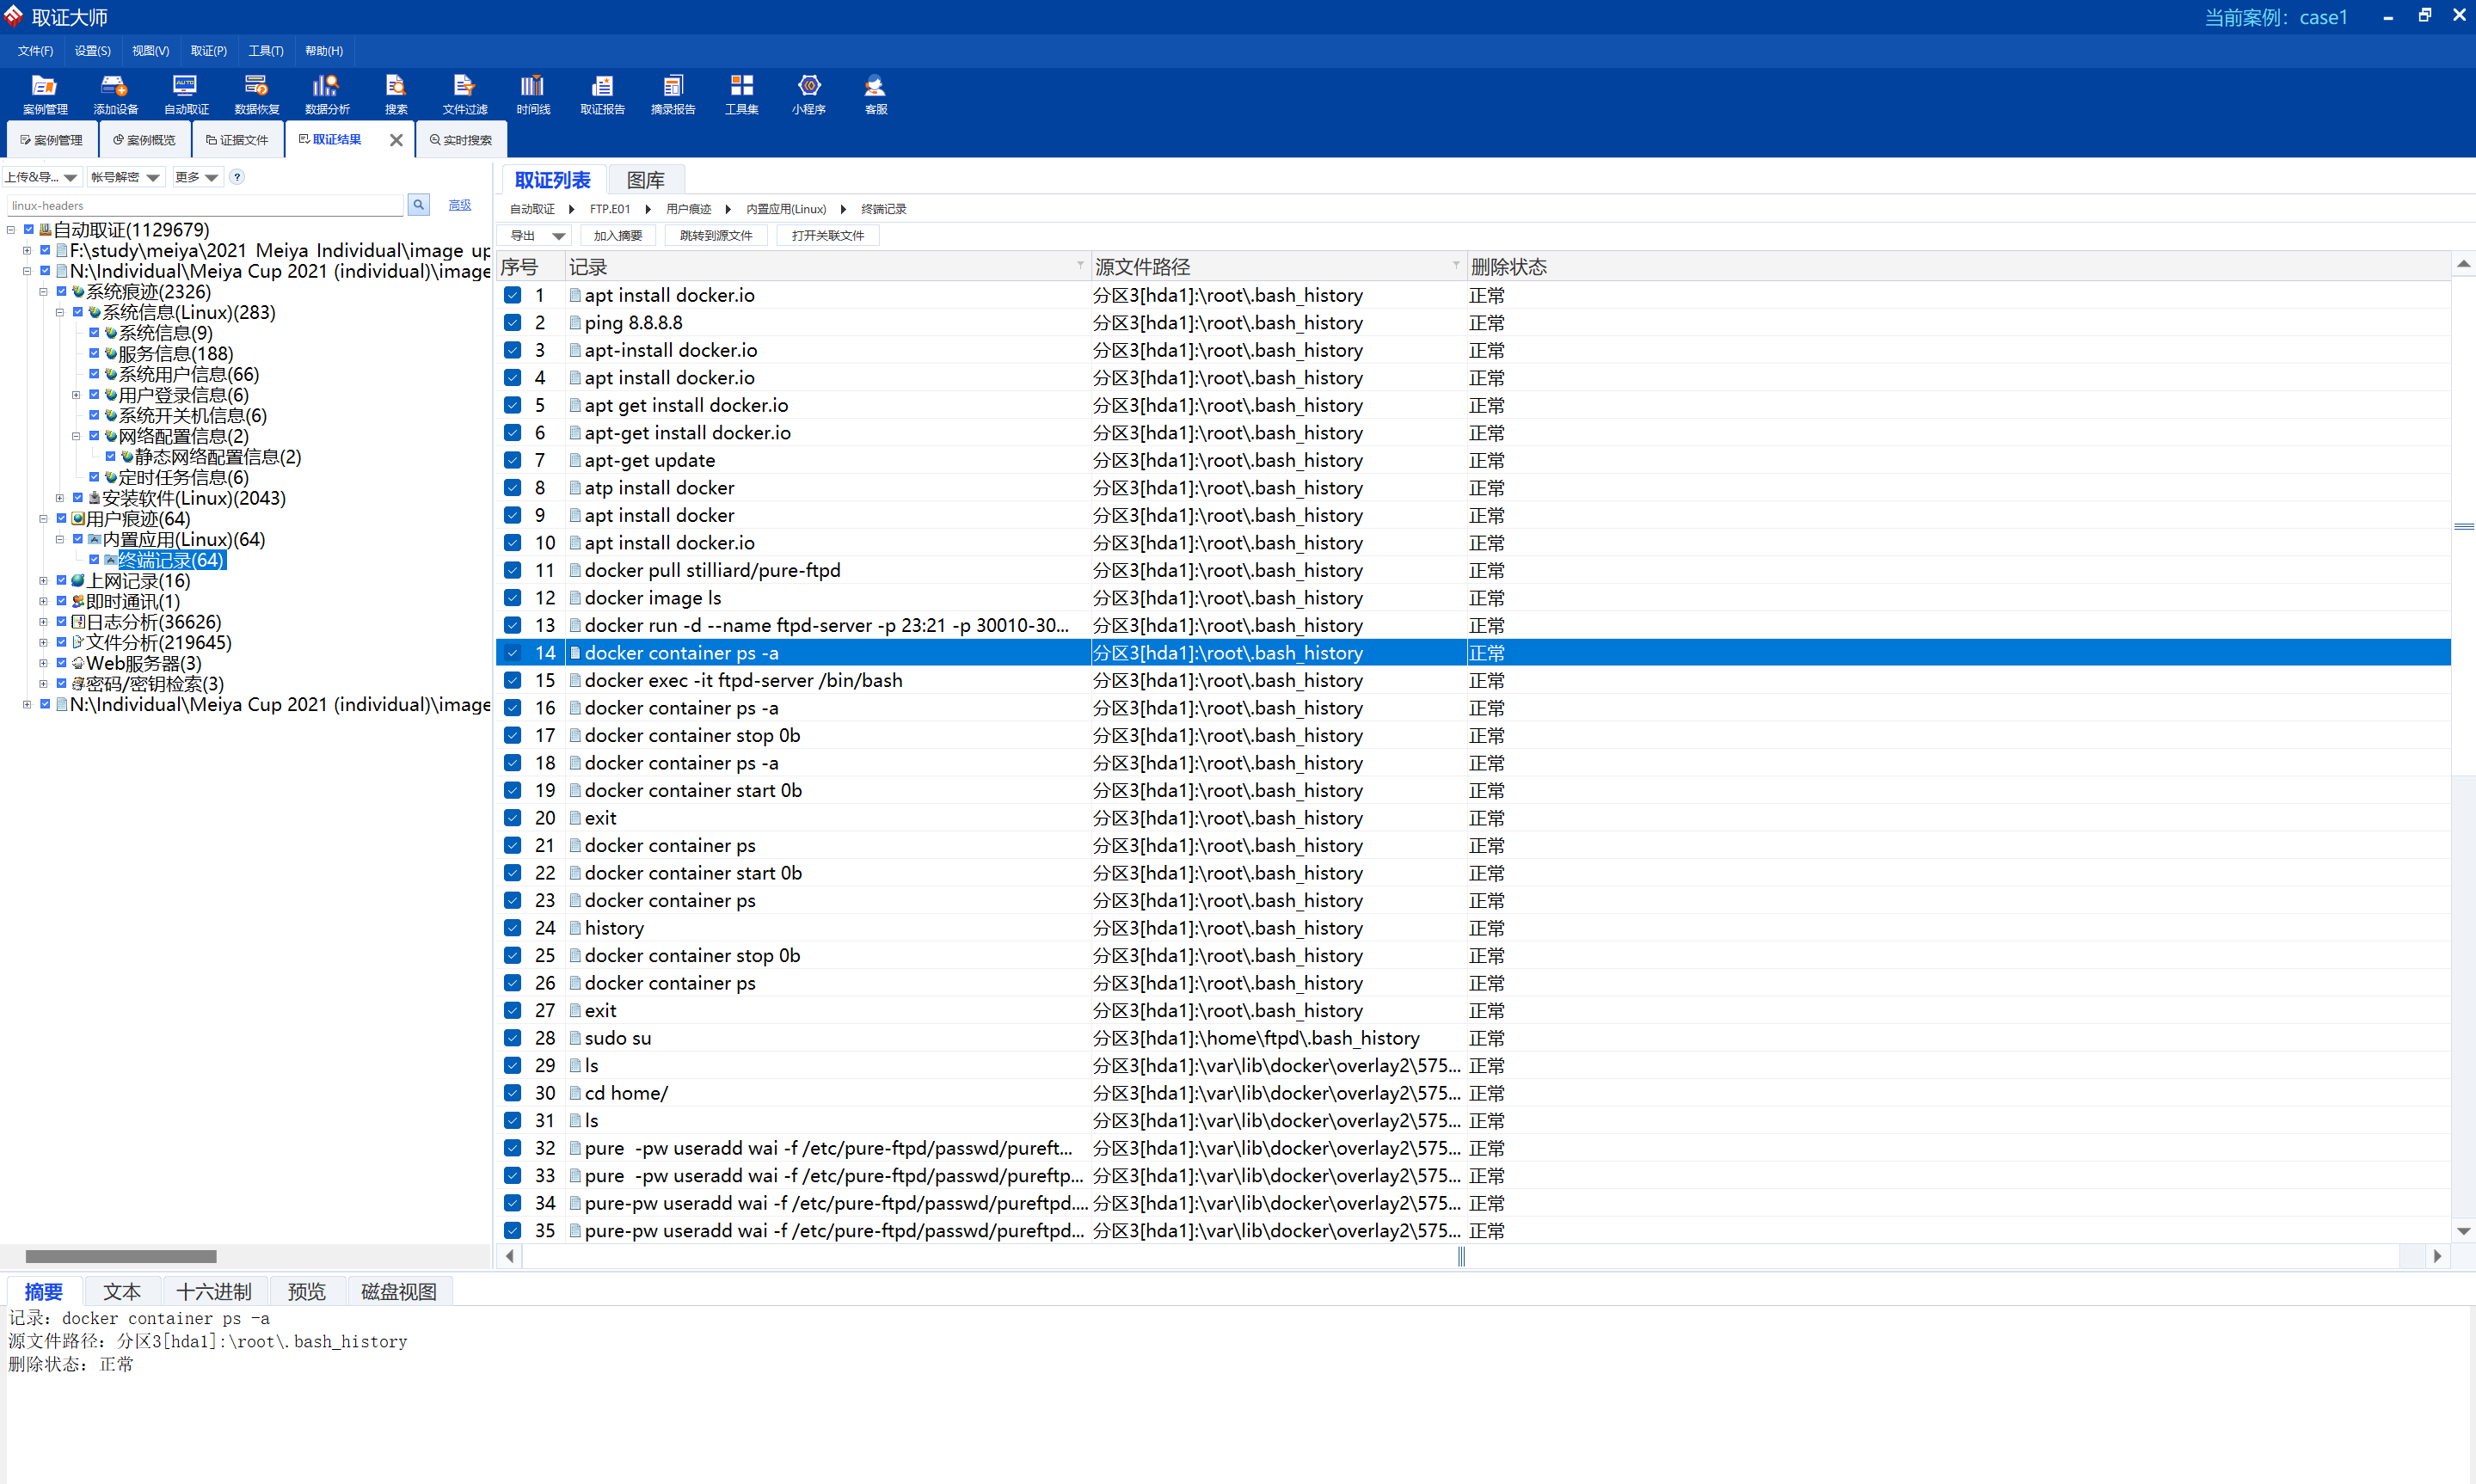Uncheck the row 1 apt install docker.io checkbox
This screenshot has width=2476, height=1484.
click(x=513, y=295)
